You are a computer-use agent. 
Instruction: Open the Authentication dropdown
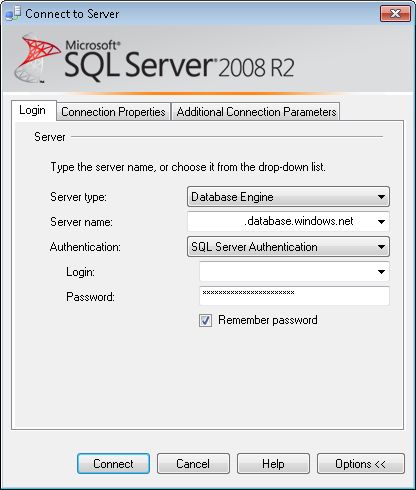pos(288,247)
